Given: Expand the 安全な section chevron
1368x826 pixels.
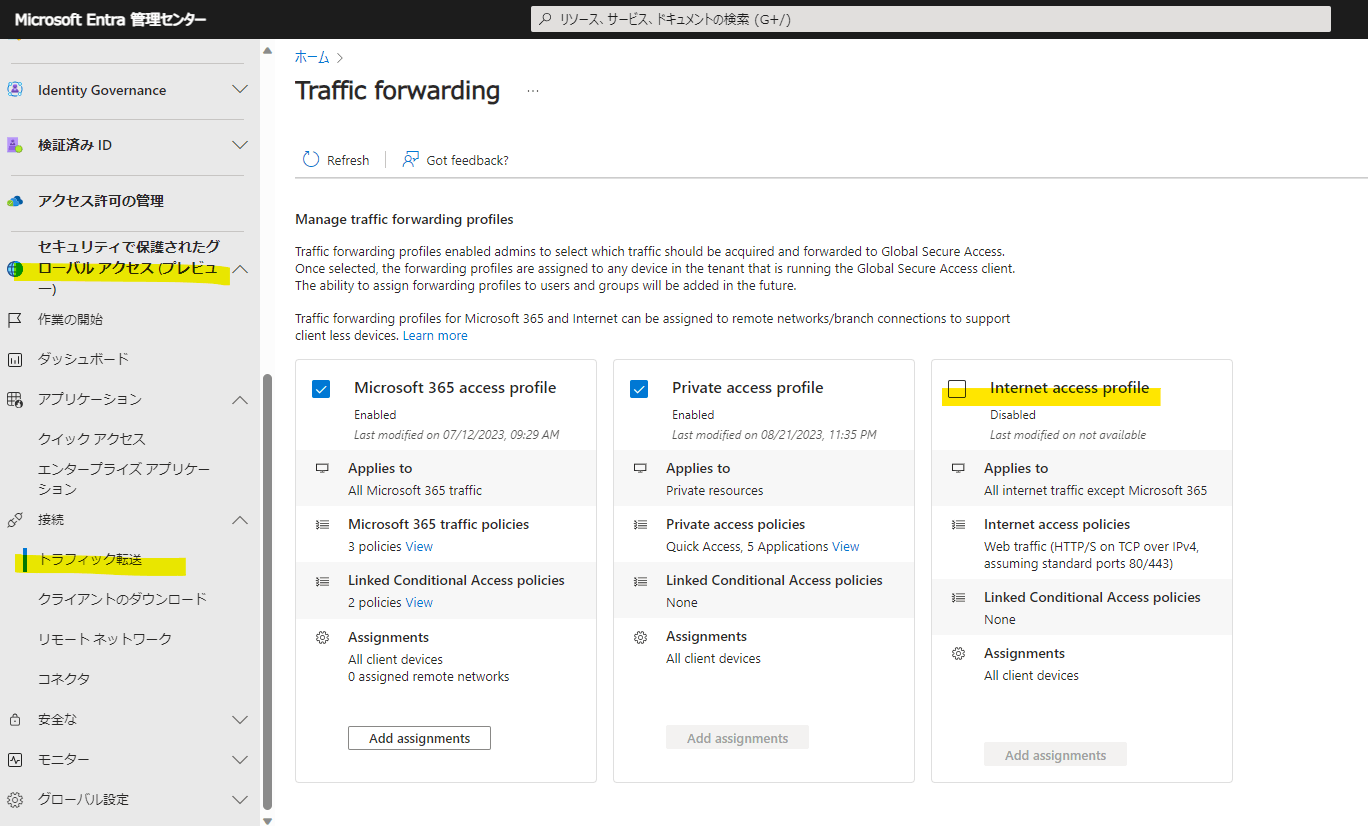Looking at the screenshot, I should [x=240, y=720].
